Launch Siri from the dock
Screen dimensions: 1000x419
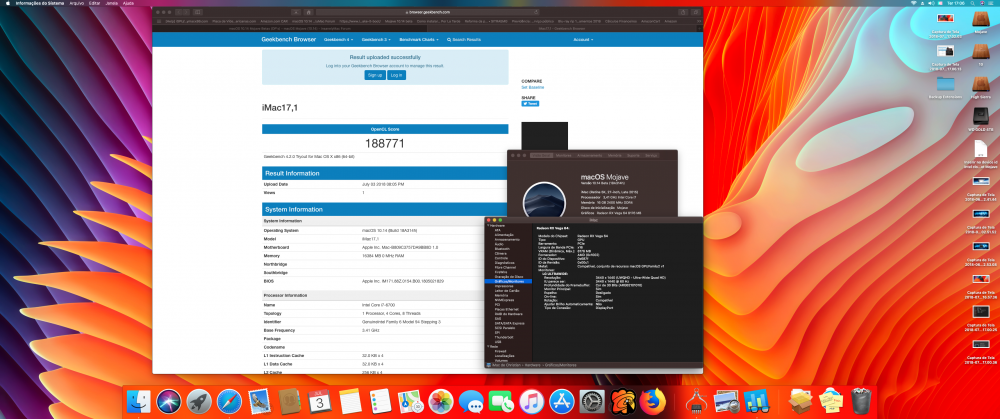(x=169, y=402)
